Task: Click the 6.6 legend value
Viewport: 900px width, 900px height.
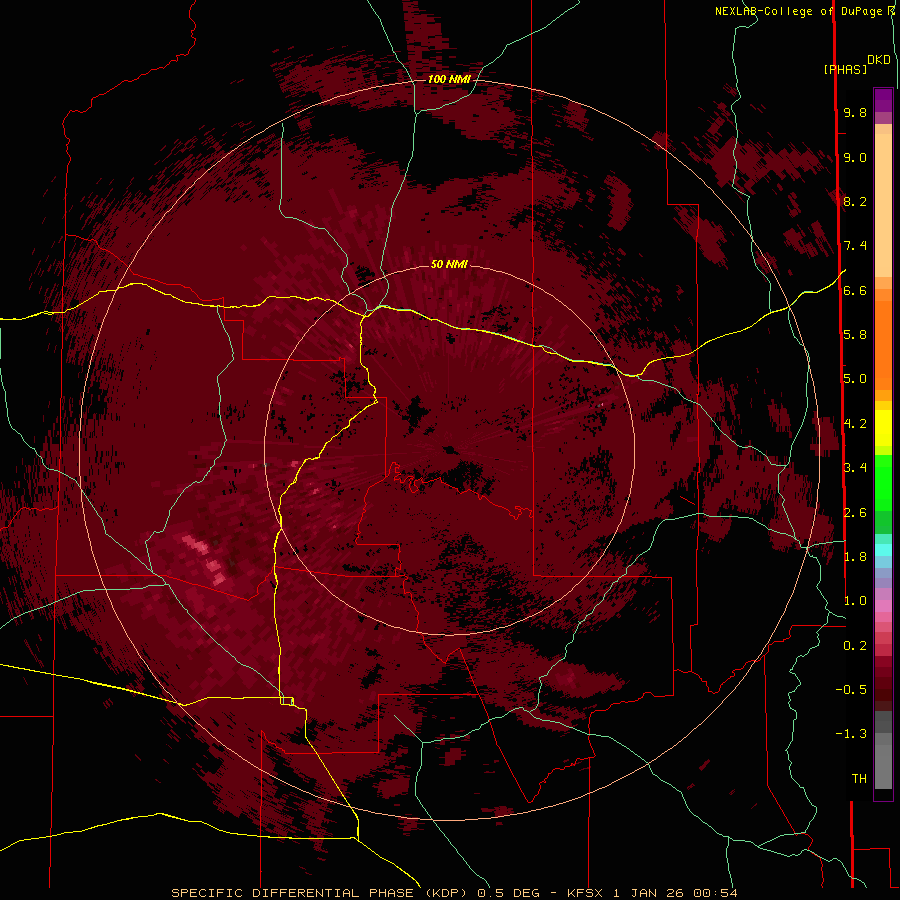Action: click(855, 290)
